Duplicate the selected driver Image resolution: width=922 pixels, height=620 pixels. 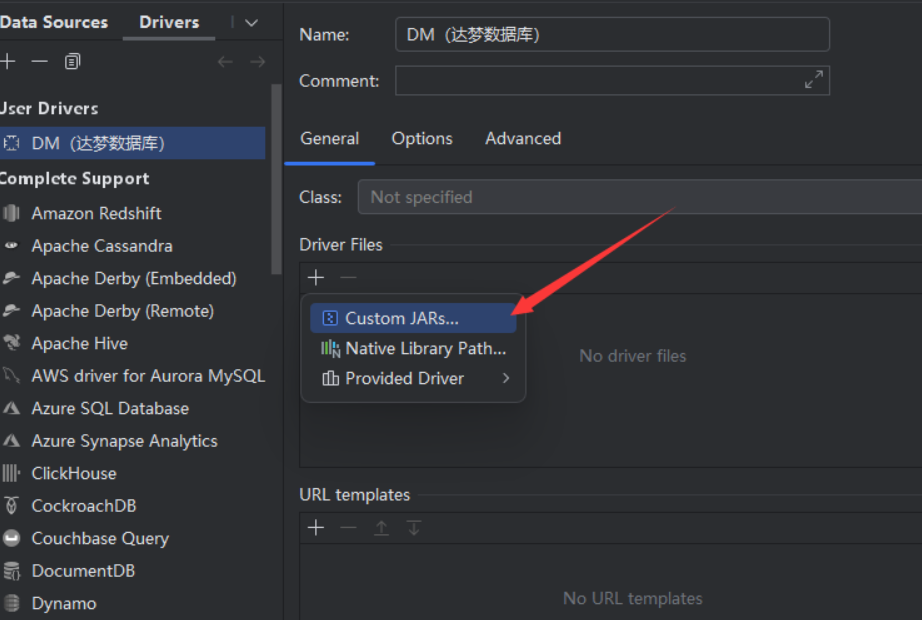(x=72, y=61)
